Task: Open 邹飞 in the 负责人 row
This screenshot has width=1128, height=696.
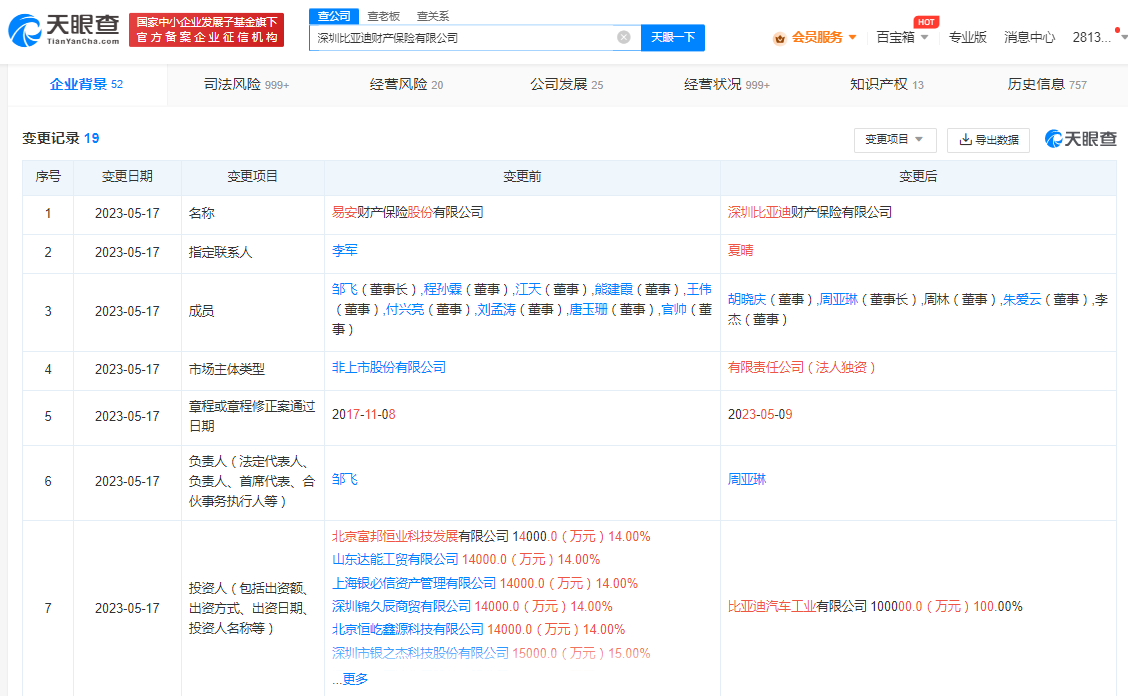Action: 345,479
